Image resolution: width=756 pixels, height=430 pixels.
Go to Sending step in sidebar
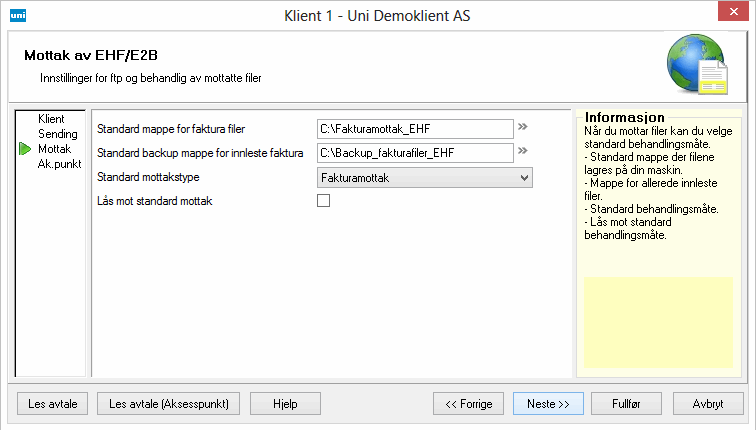[57, 134]
